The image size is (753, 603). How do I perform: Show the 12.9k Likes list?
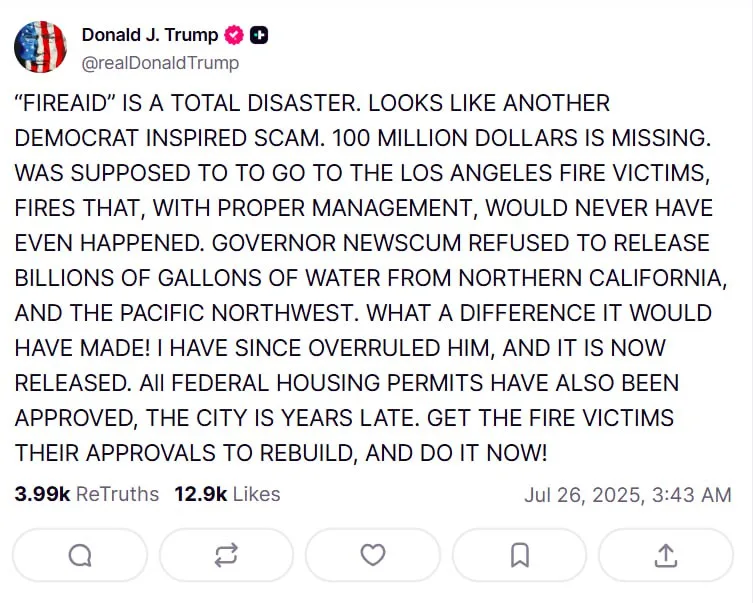[x=227, y=494]
